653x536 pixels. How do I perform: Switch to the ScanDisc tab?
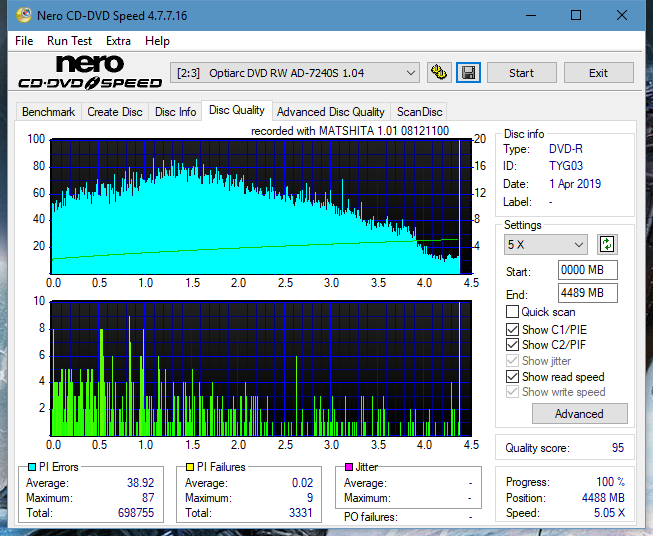(419, 112)
